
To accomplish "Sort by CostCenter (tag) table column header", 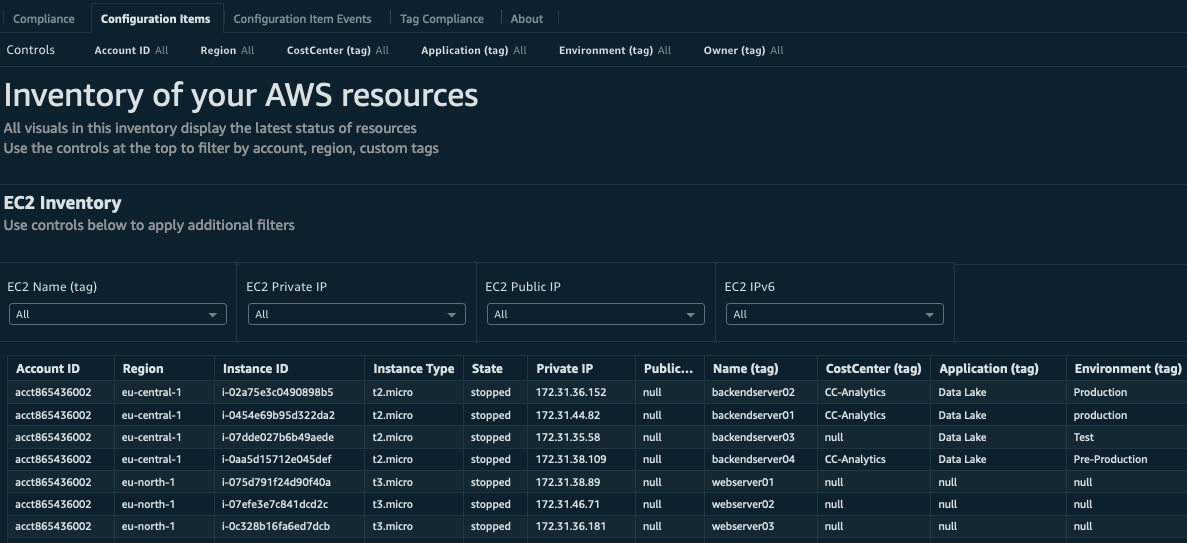I will pyautogui.click(x=873, y=369).
